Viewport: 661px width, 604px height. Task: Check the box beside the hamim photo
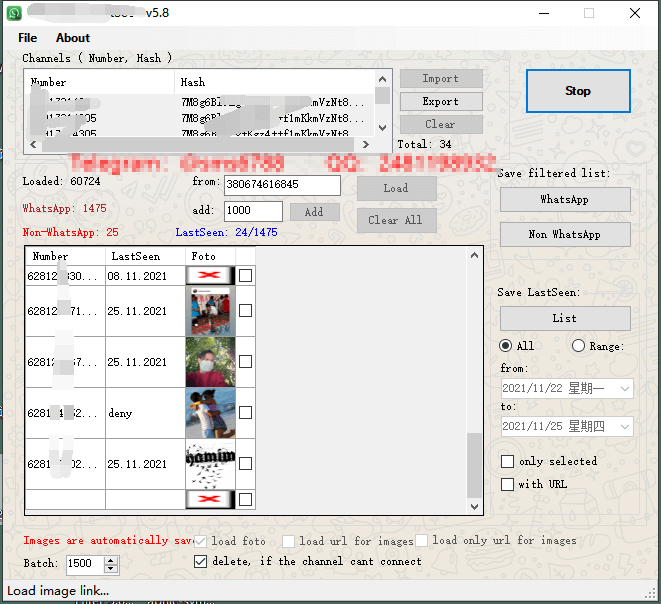pyautogui.click(x=245, y=464)
